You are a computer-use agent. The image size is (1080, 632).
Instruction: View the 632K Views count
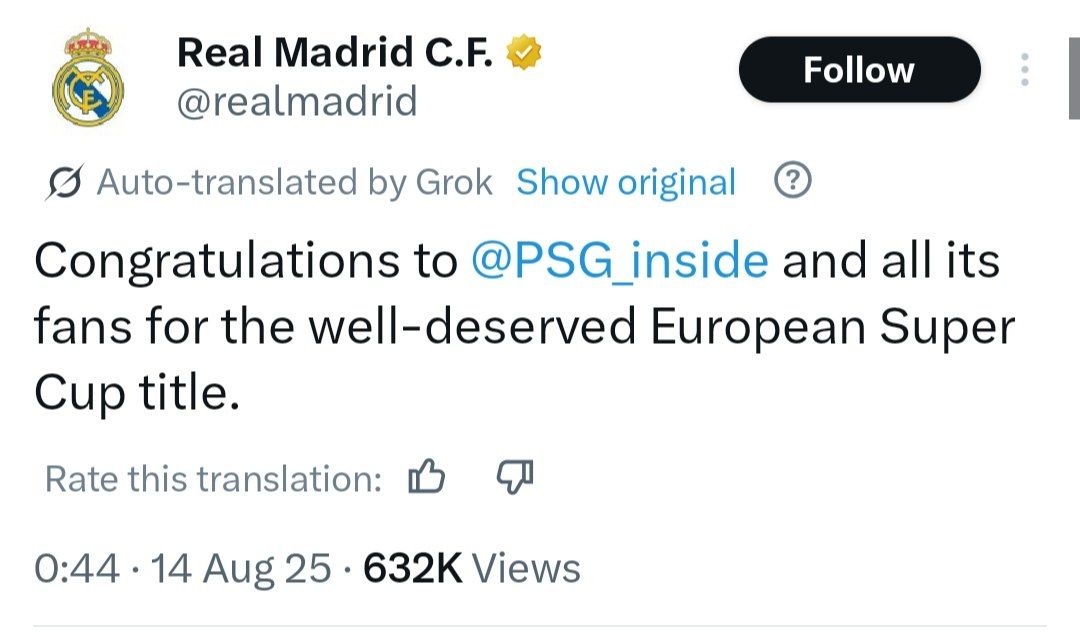pyautogui.click(x=471, y=568)
